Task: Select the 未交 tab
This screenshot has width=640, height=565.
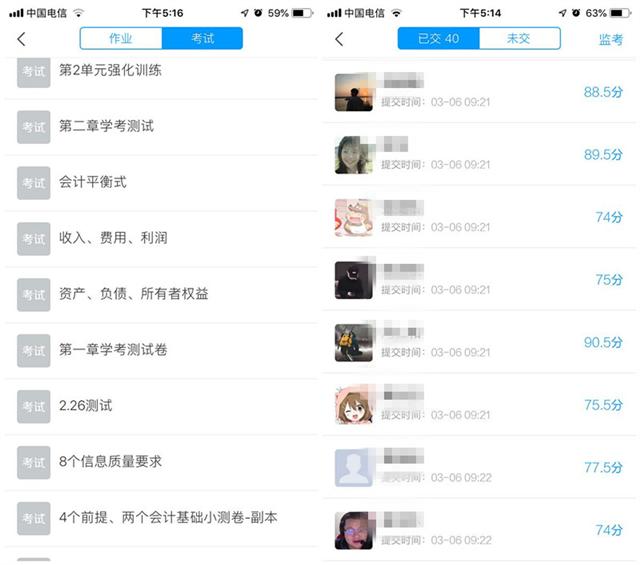Action: pyautogui.click(x=519, y=38)
